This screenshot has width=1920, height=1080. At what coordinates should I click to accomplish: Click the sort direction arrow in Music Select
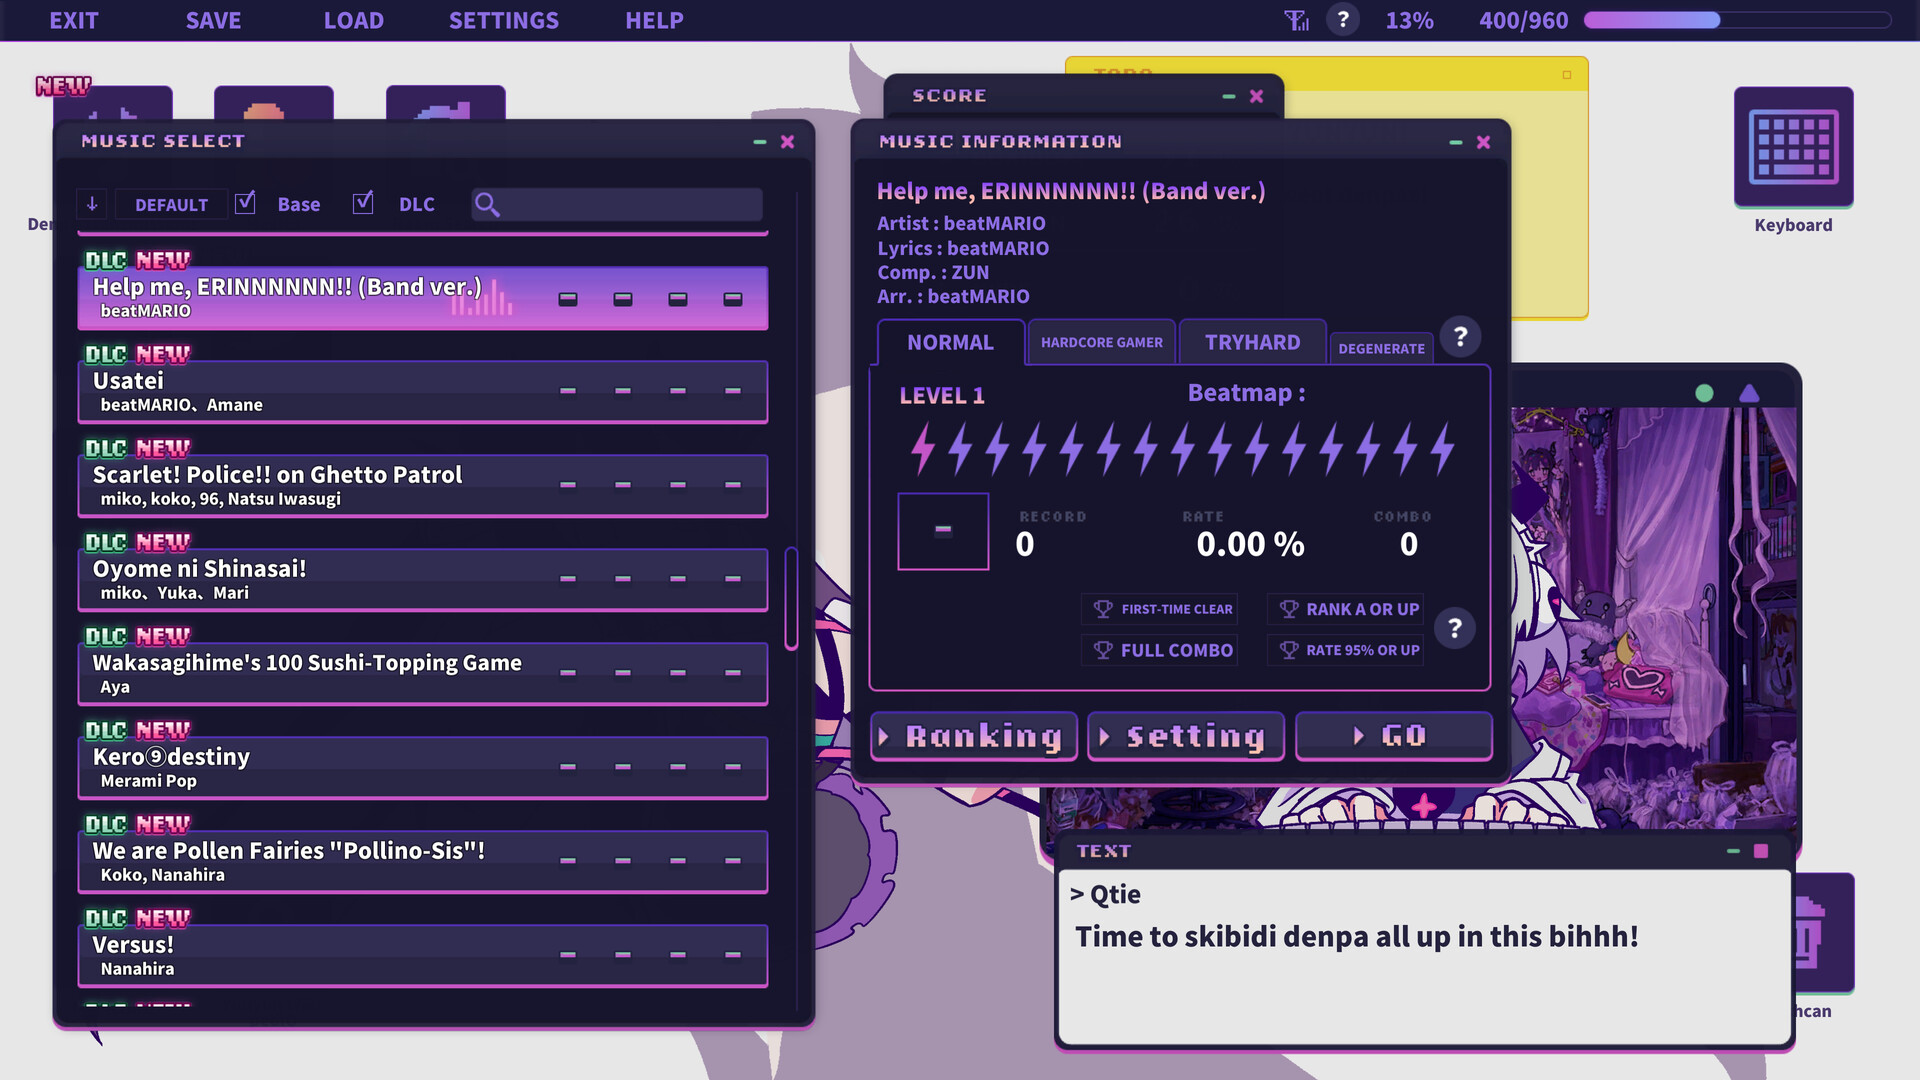pos(92,204)
